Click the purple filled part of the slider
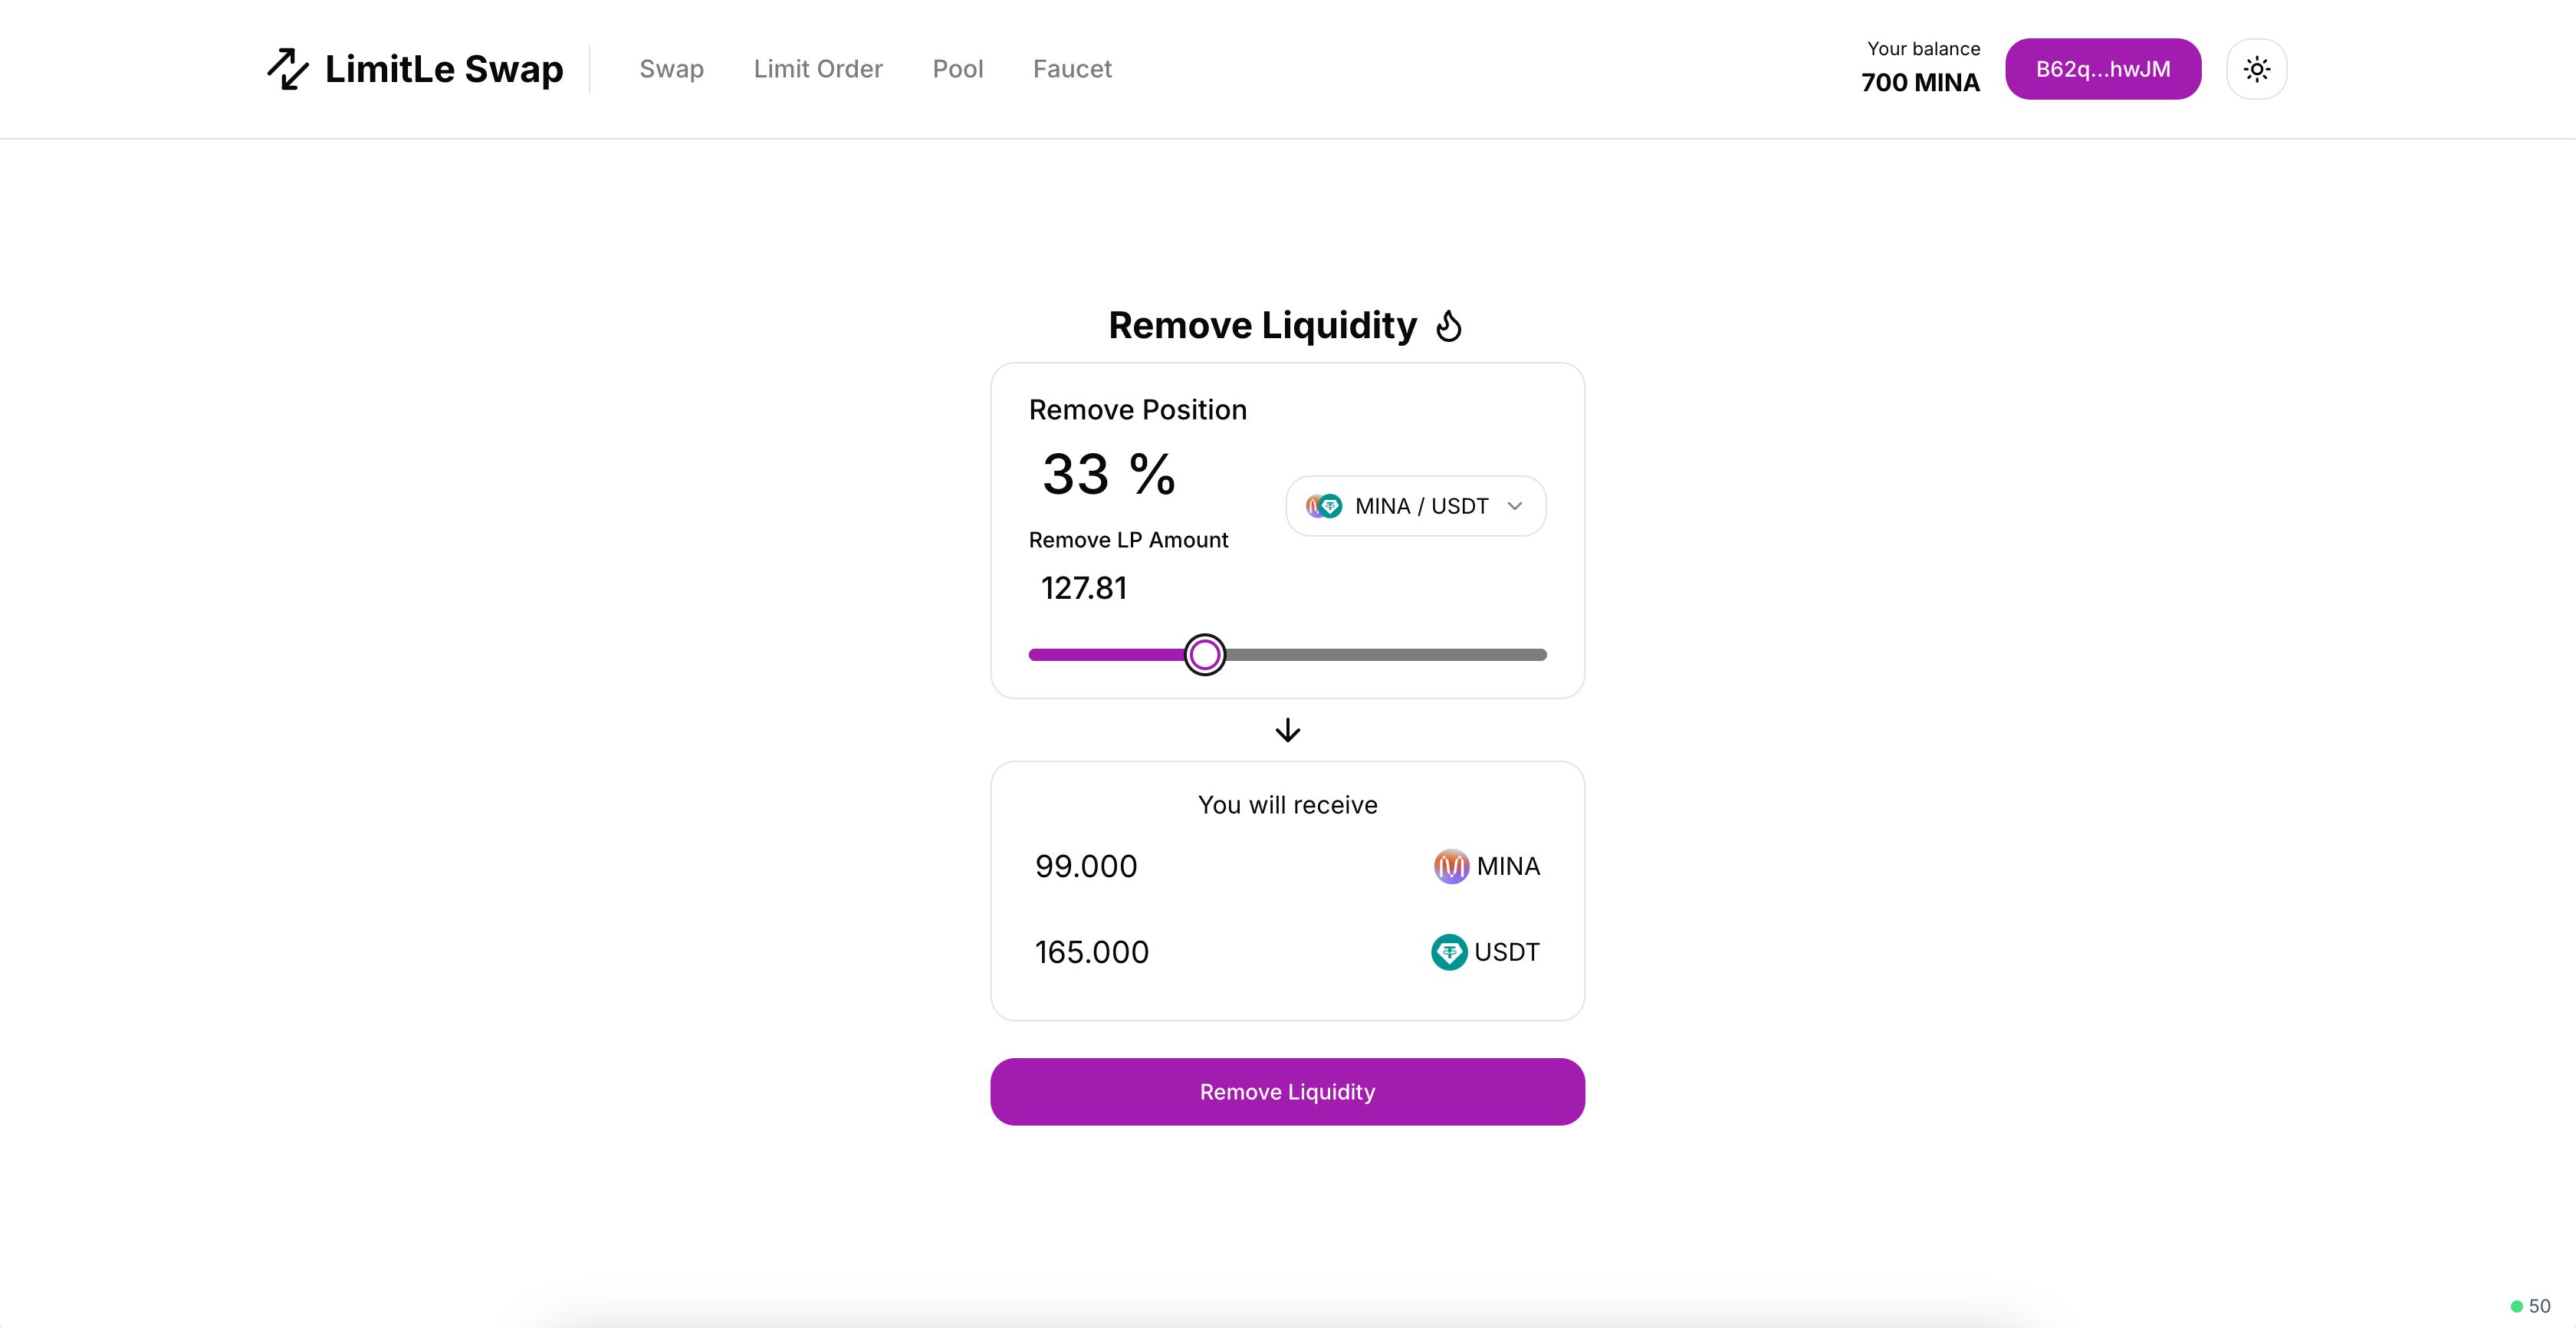The width and height of the screenshot is (2576, 1328). point(1107,655)
